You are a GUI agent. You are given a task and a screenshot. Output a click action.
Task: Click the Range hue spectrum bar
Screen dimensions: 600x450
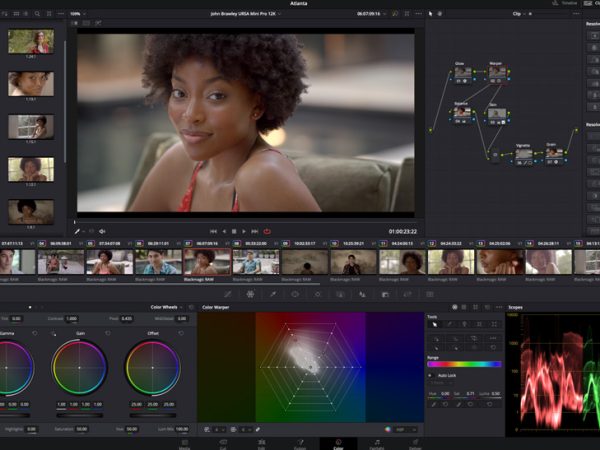(x=464, y=364)
